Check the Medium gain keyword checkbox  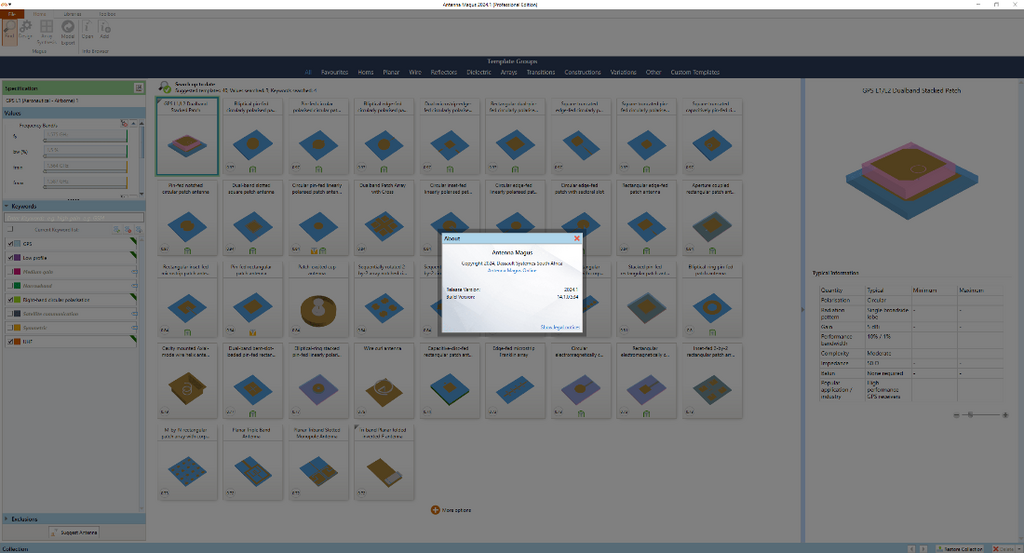click(10, 272)
